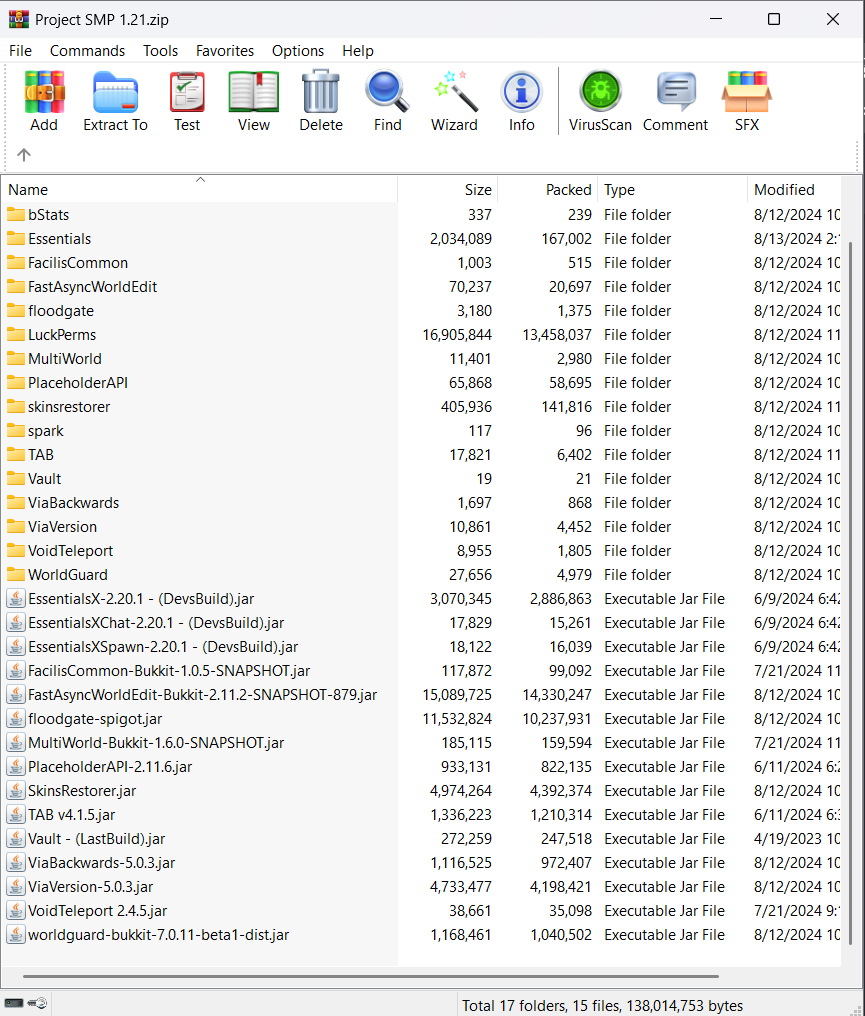The height and width of the screenshot is (1016, 865).
Task: Sort by the Packed column header
Action: tap(548, 190)
